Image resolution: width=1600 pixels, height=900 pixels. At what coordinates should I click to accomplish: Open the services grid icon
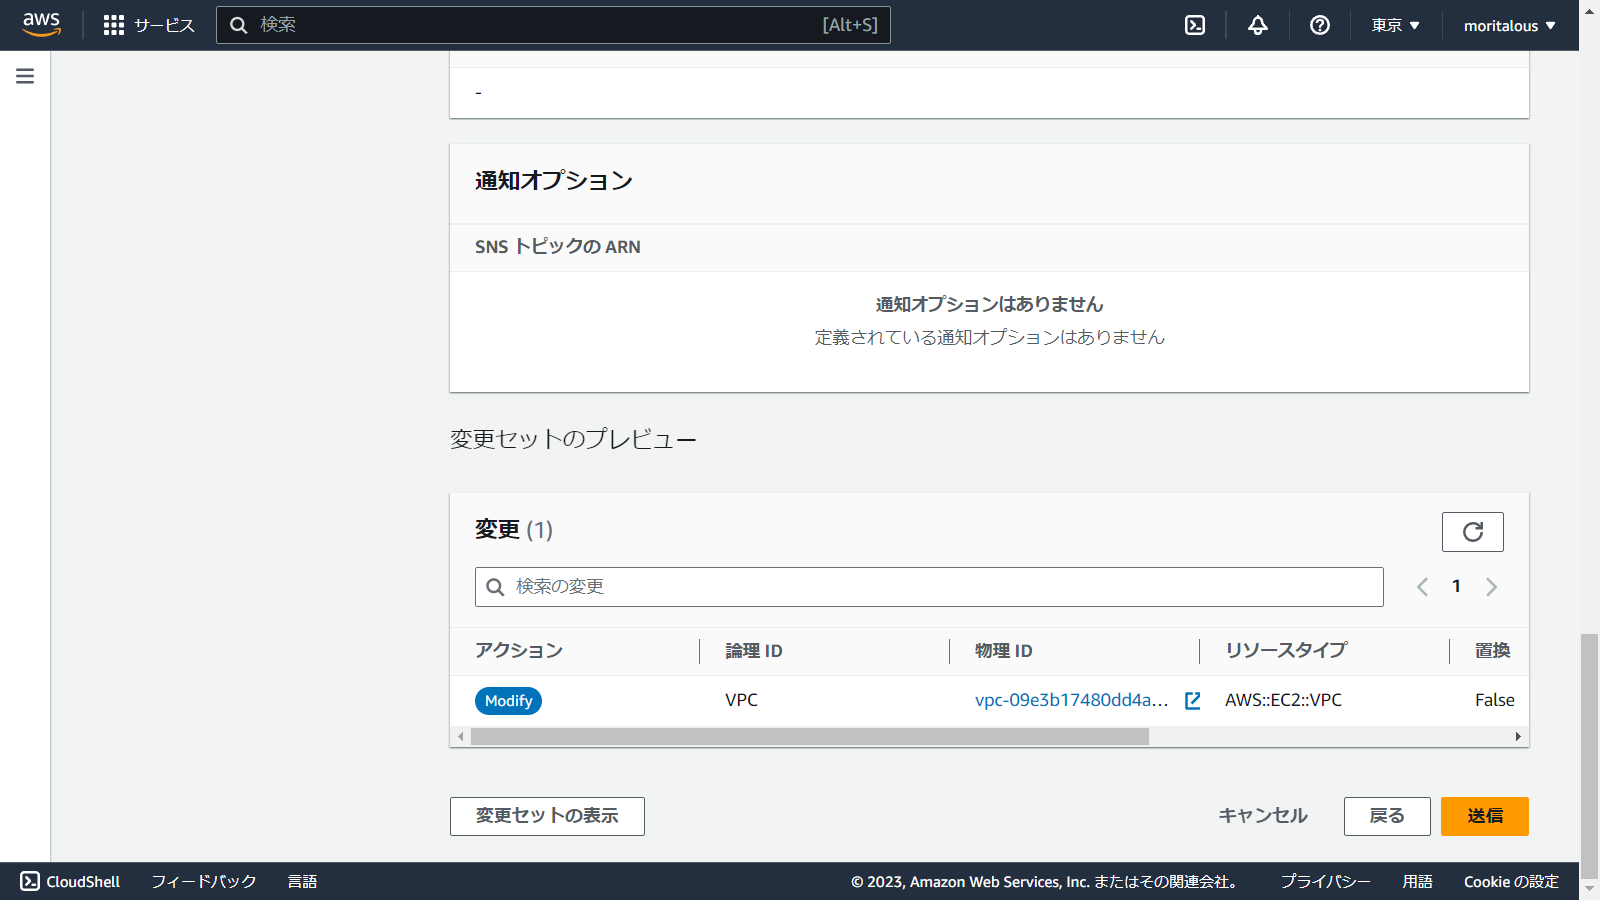pos(115,25)
